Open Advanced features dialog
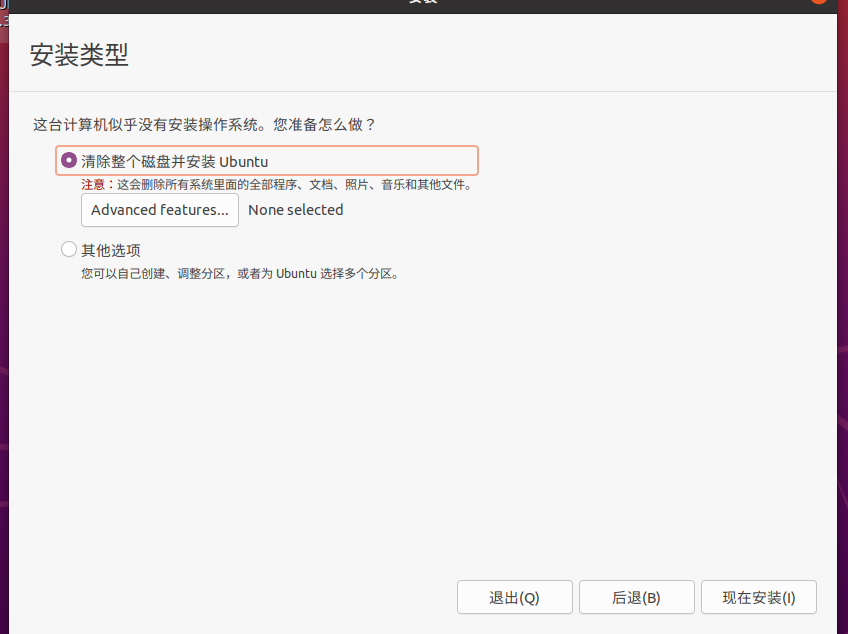The width and height of the screenshot is (848, 634). point(160,210)
